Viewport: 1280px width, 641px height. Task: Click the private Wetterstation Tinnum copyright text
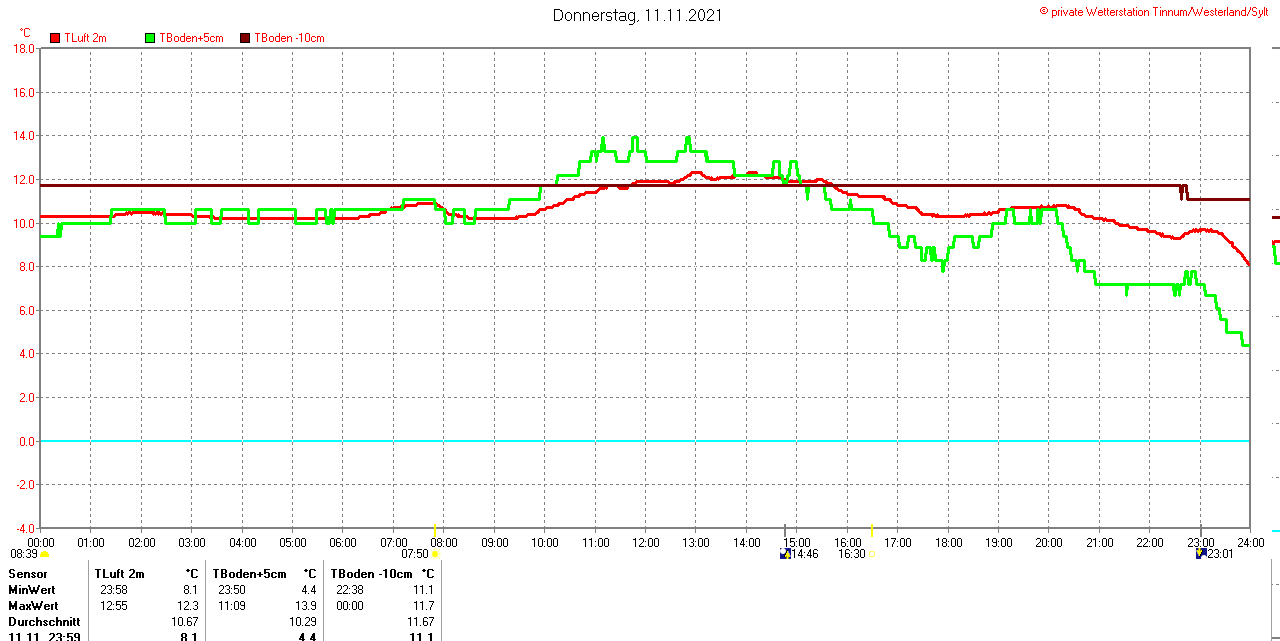[x=1159, y=11]
